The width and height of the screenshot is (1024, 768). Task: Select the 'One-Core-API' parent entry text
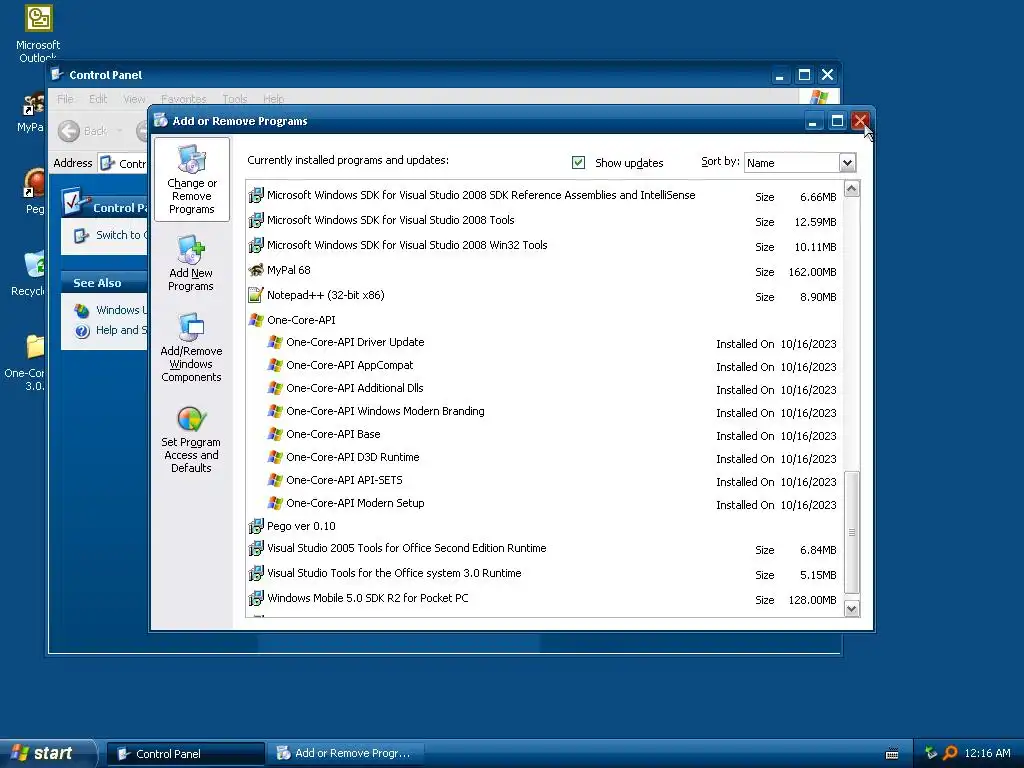pos(301,320)
